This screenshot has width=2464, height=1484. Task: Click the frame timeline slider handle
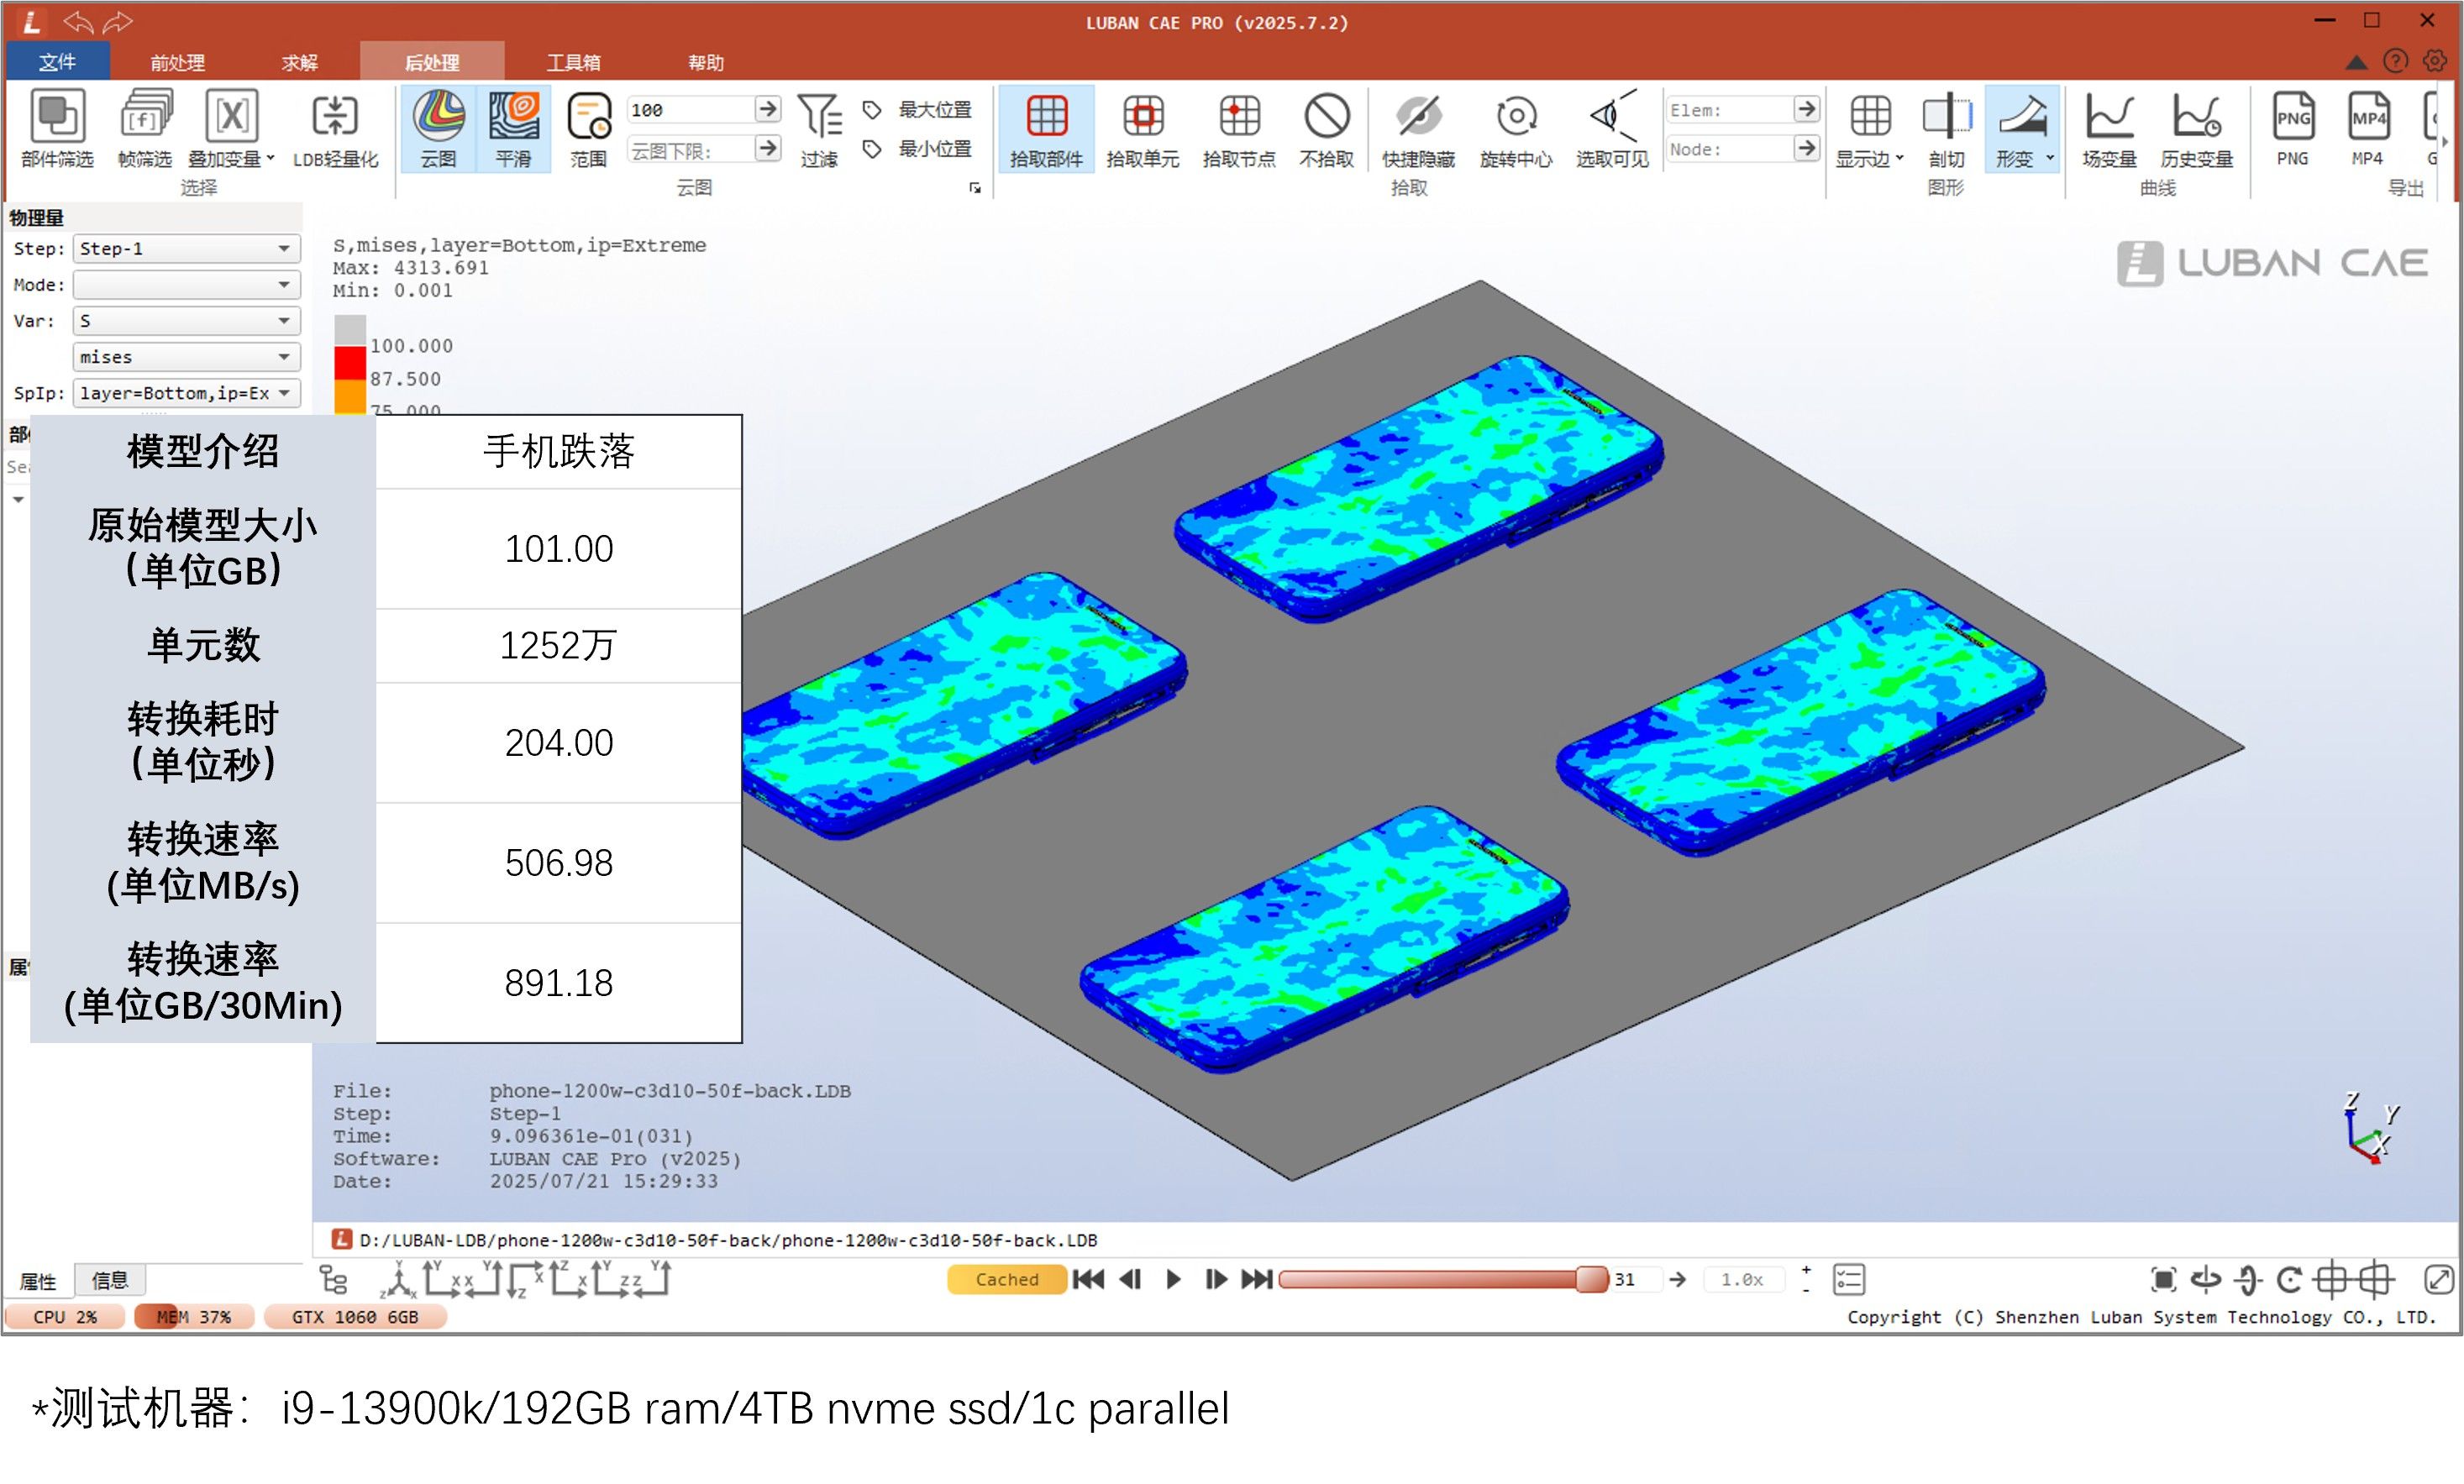tap(1590, 1279)
